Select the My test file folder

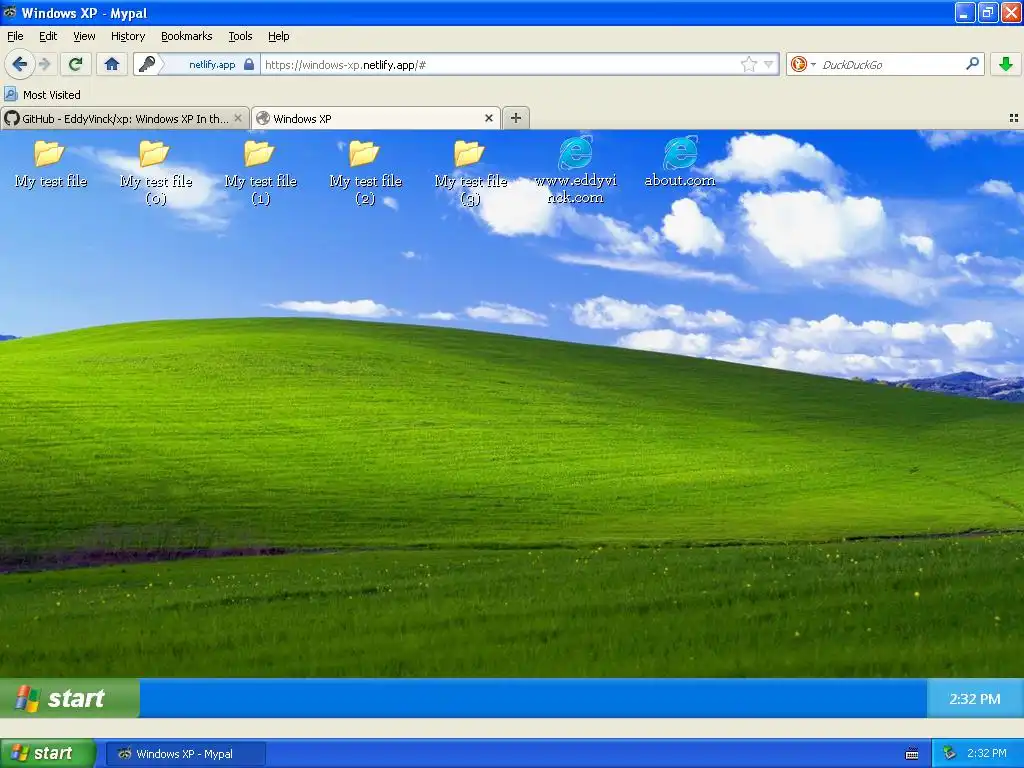point(50,164)
